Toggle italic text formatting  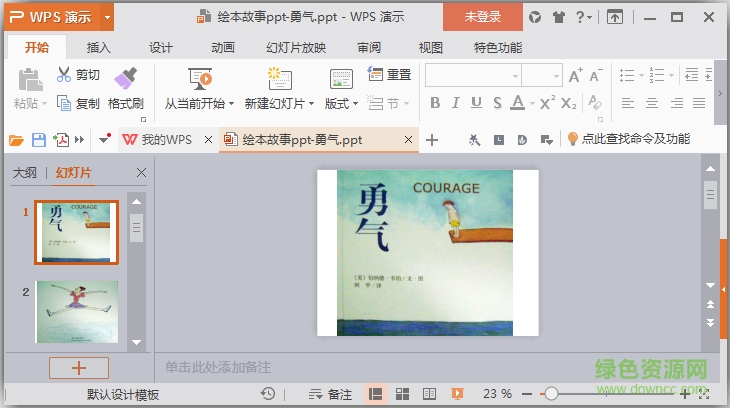(455, 102)
